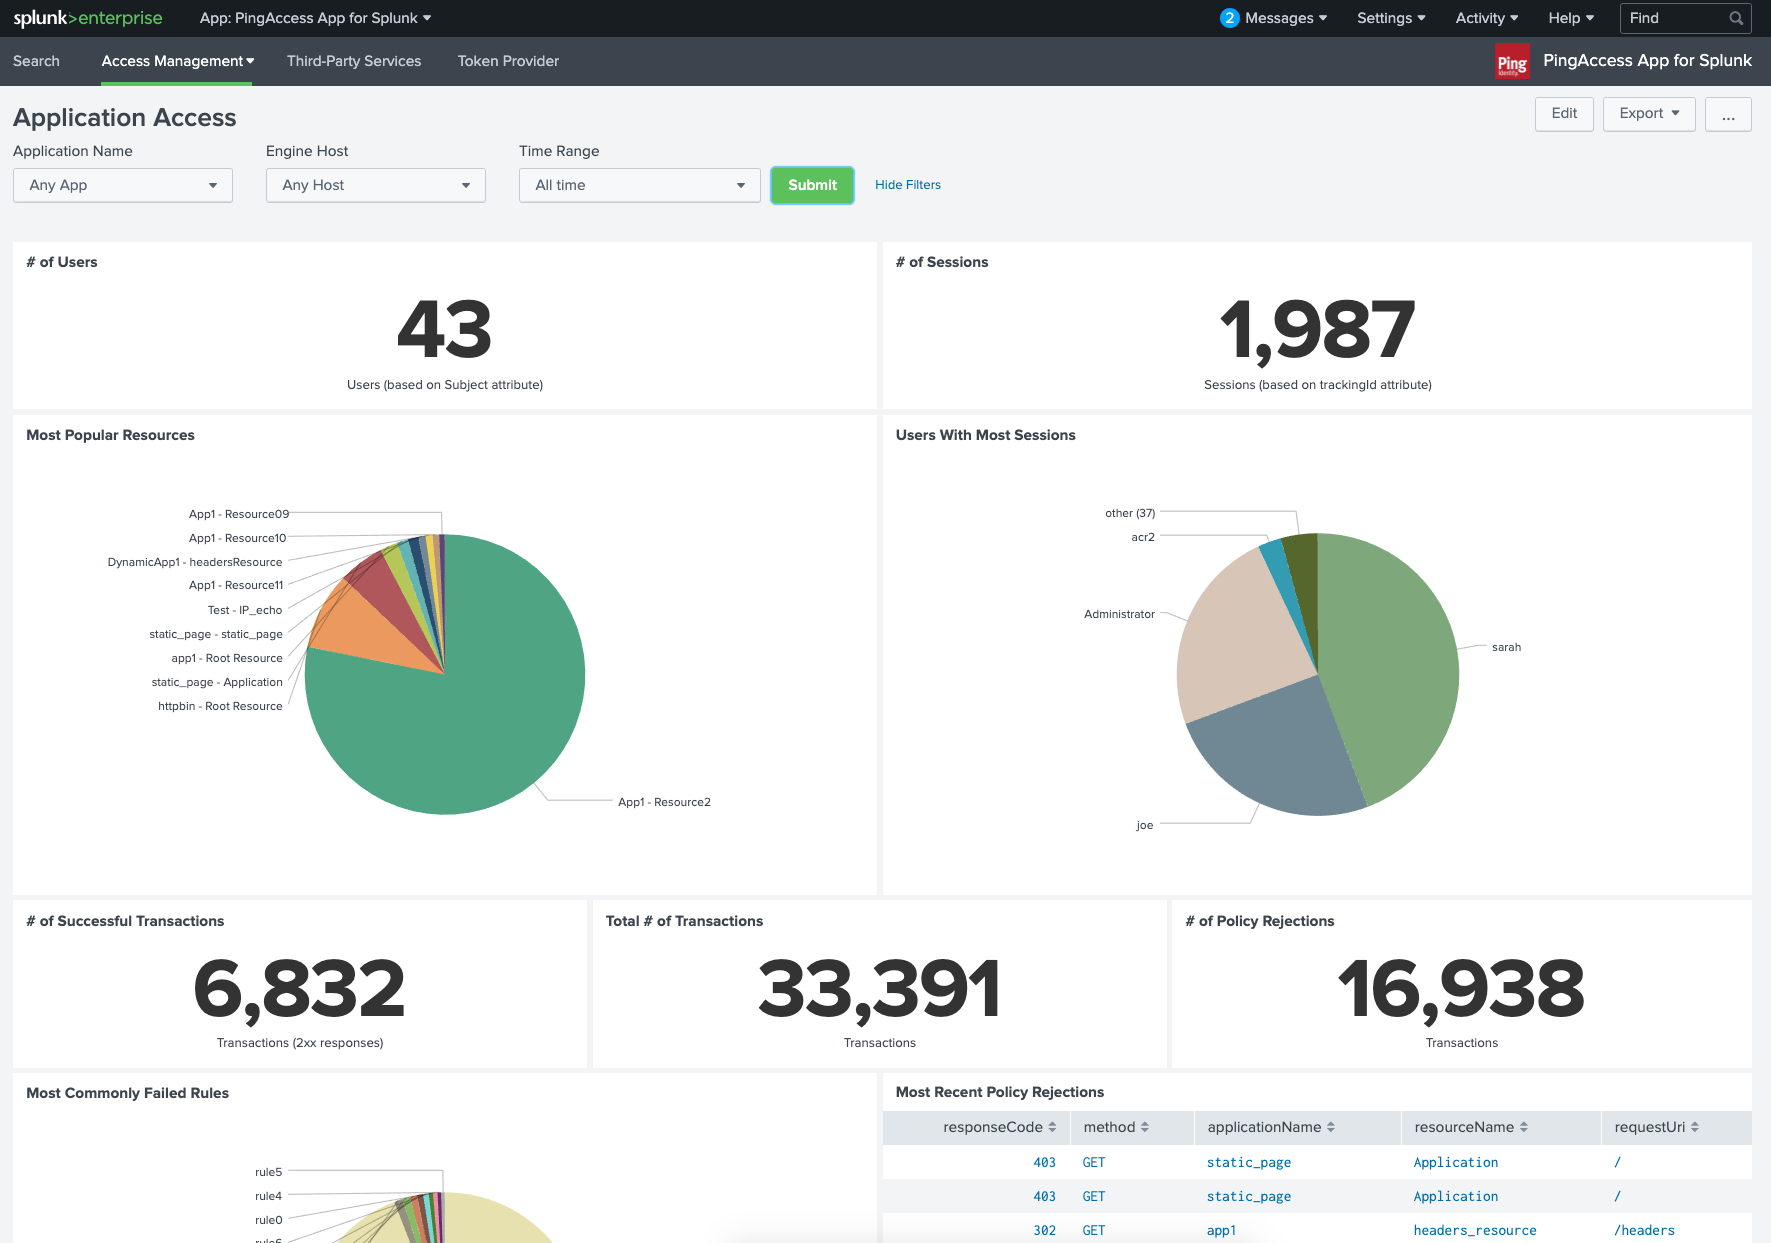Image resolution: width=1771 pixels, height=1243 pixels.
Task: Click the 'App1 - Resource11' pie label
Action: click(236, 585)
